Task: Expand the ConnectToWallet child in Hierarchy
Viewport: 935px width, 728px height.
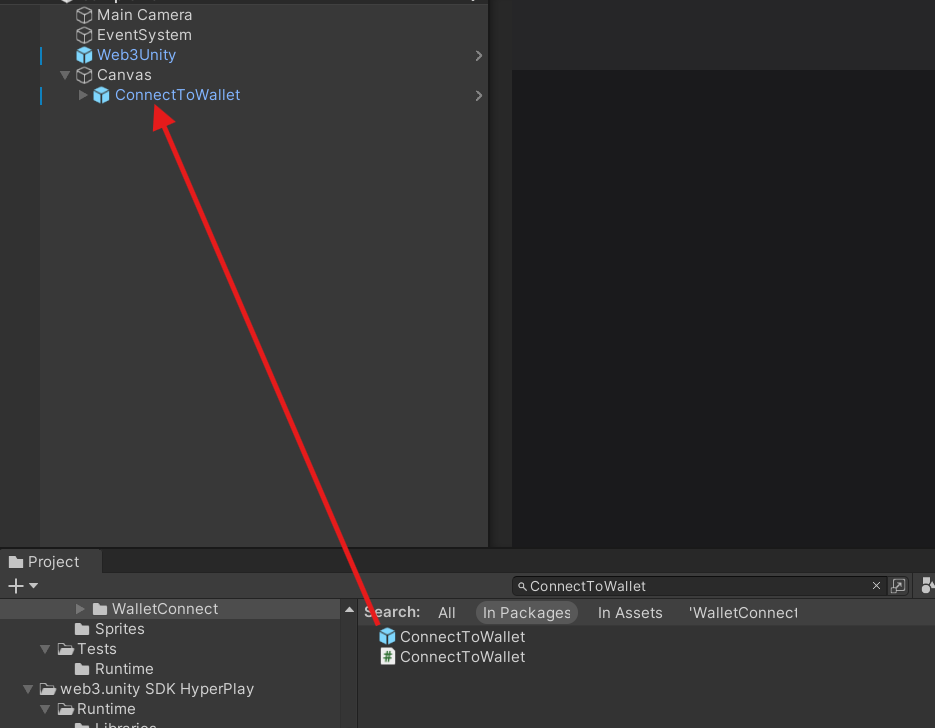Action: [83, 95]
